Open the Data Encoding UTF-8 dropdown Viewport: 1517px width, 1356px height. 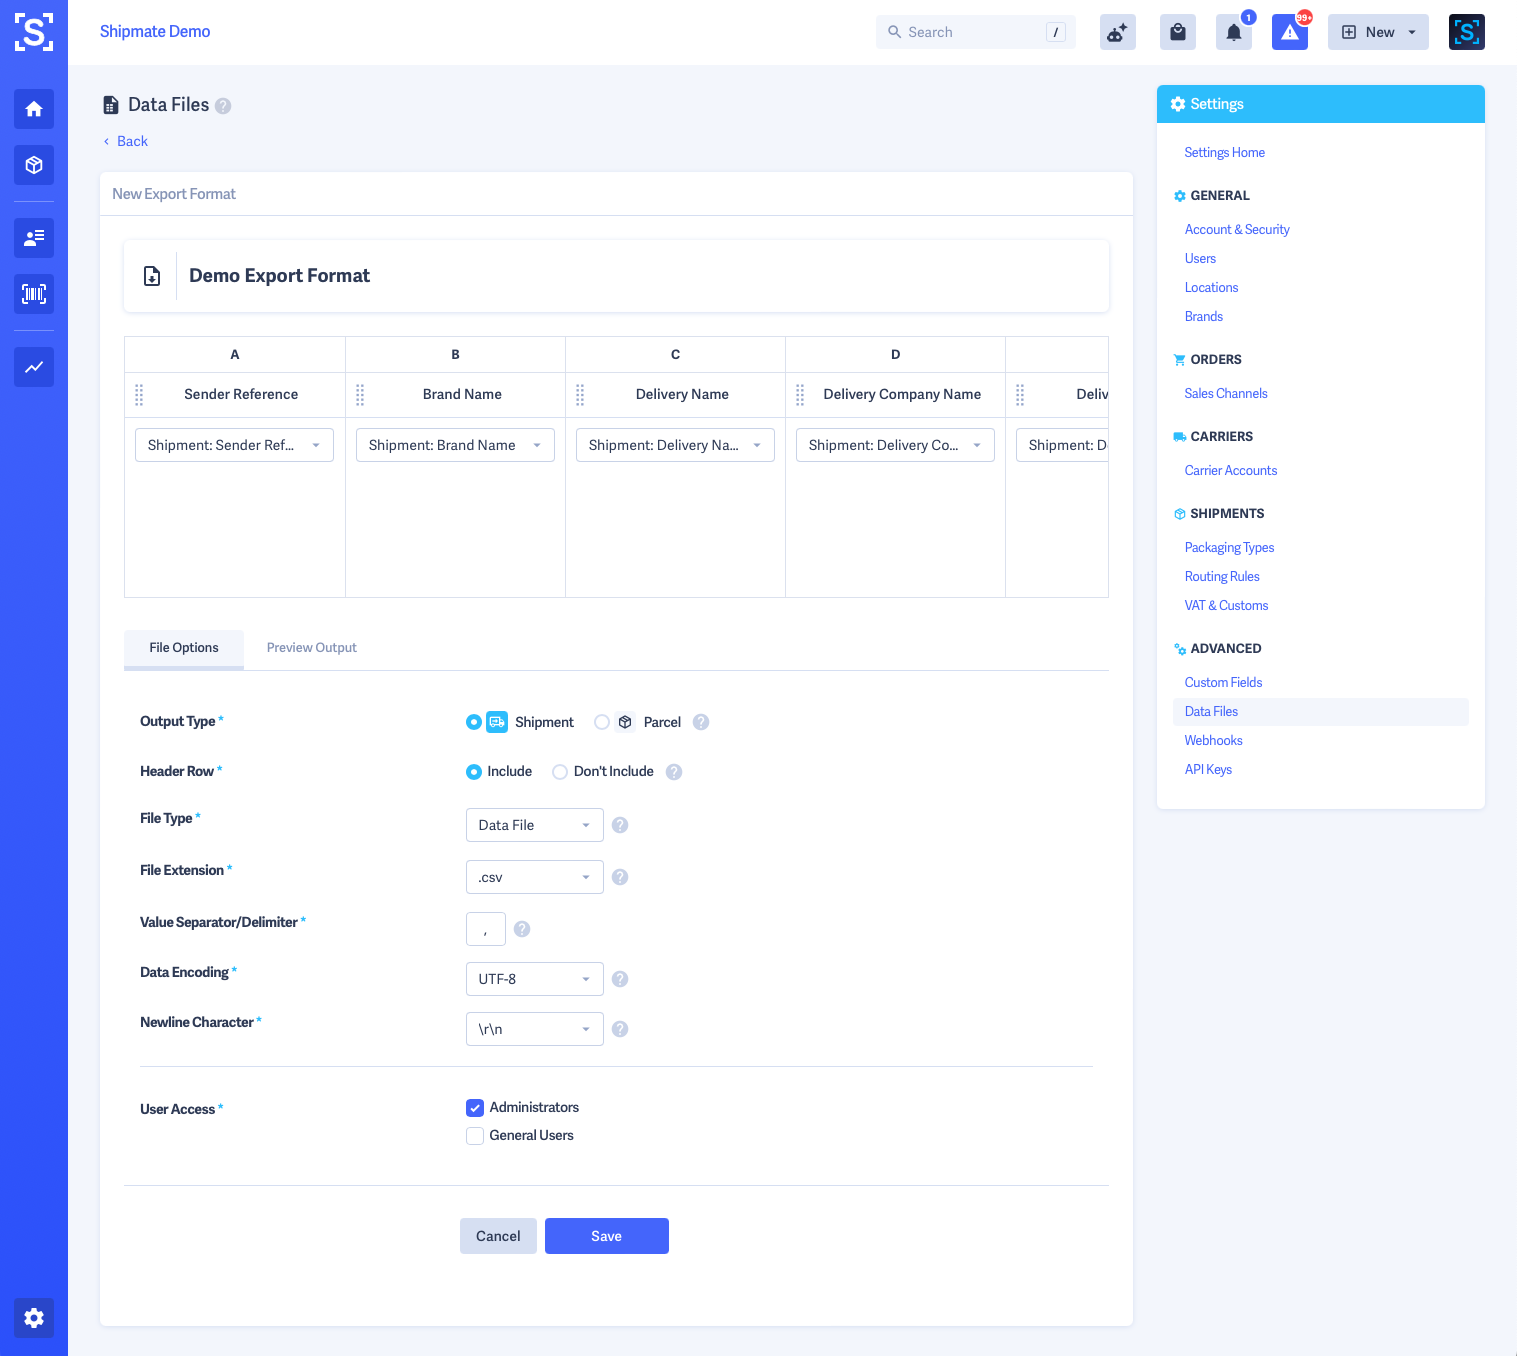coord(534,979)
